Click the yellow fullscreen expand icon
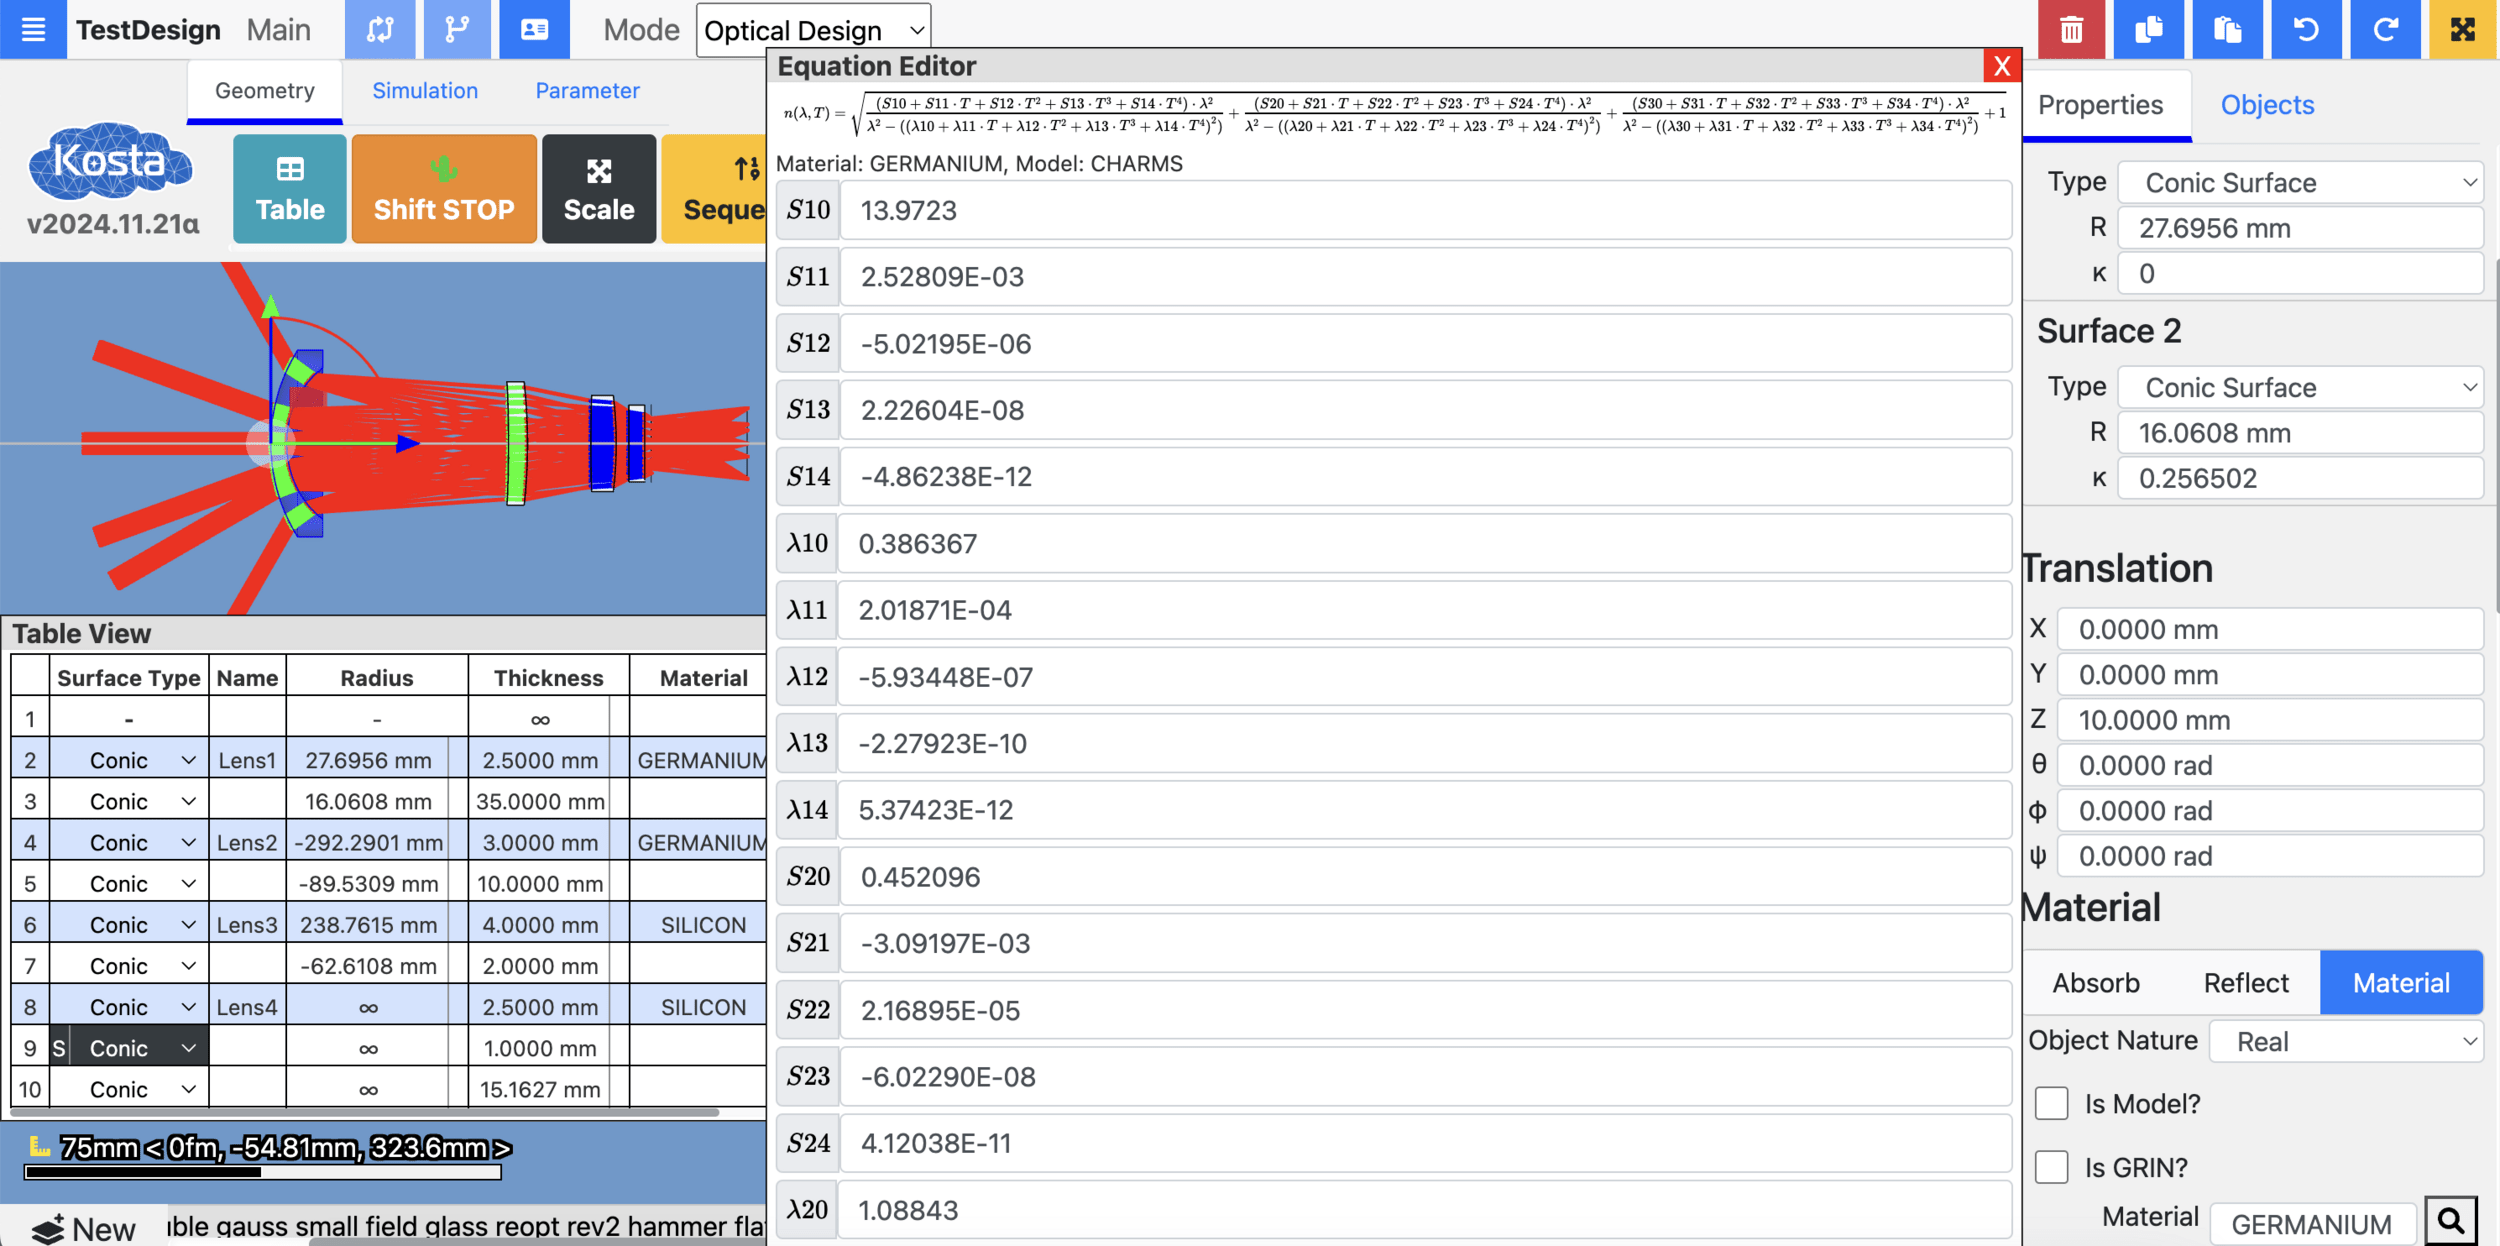Screen dimensions: 2500x1246 coord(2462,29)
